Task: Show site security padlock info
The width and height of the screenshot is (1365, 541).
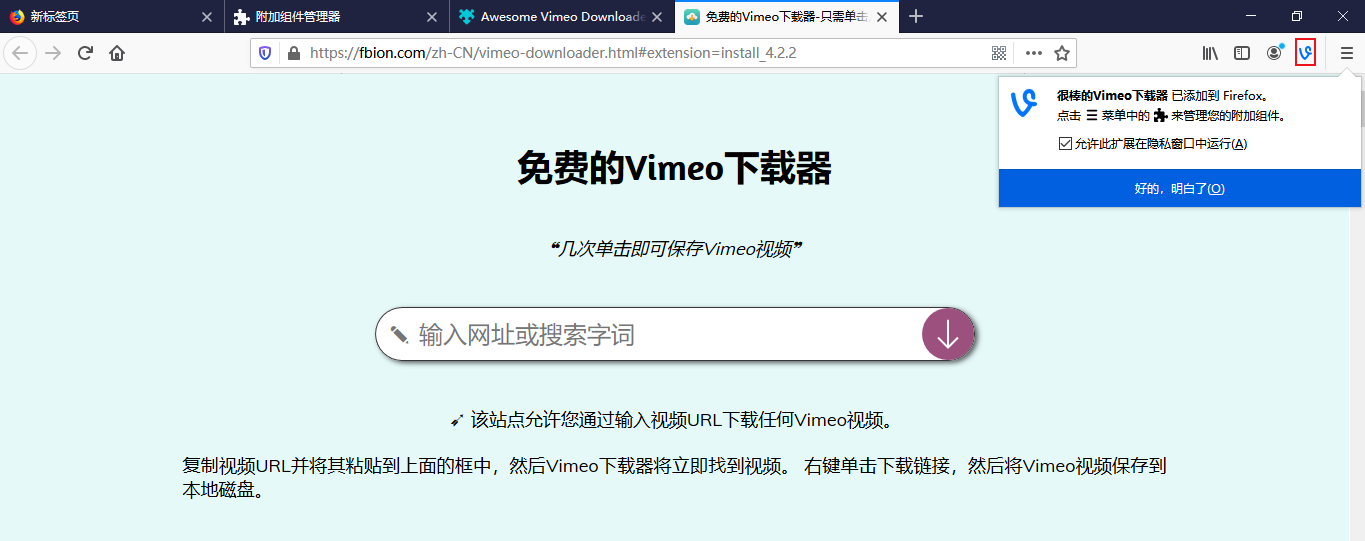Action: tap(293, 53)
